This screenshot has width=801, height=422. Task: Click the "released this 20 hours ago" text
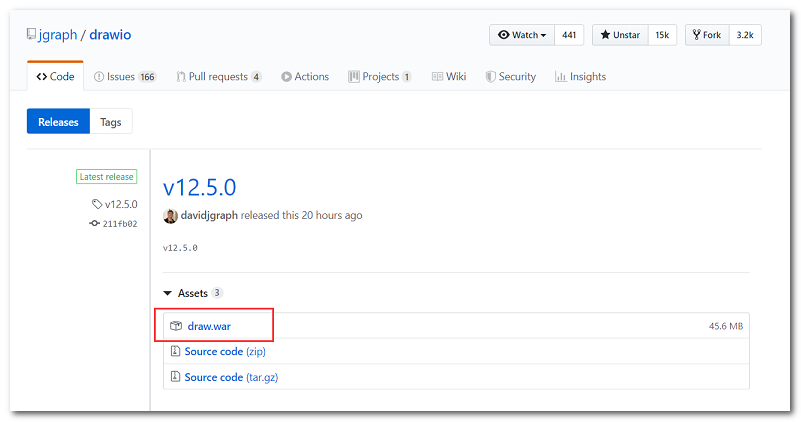point(301,216)
